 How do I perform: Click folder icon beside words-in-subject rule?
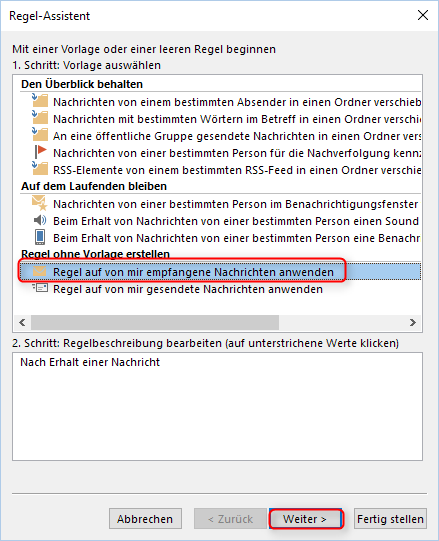click(x=40, y=118)
